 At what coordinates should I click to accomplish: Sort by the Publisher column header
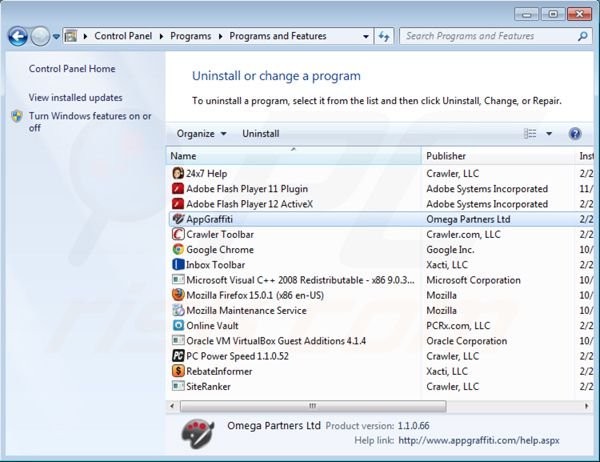pos(498,156)
